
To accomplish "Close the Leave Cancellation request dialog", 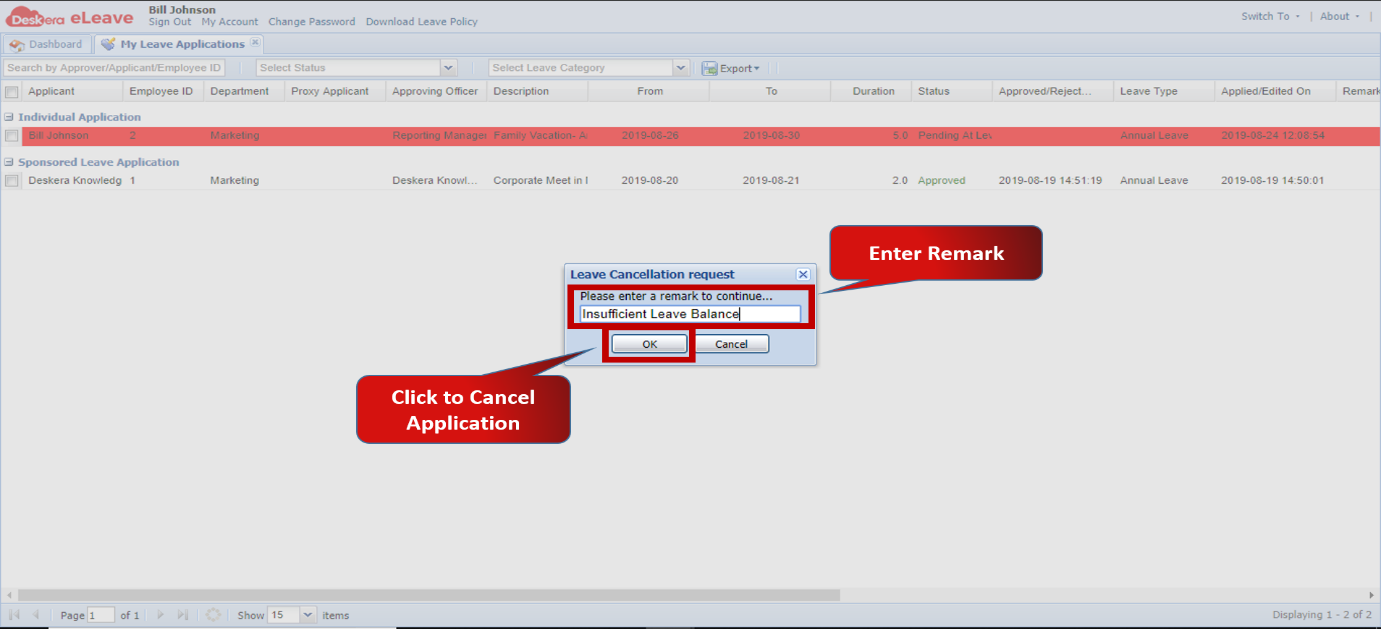I will point(803,274).
